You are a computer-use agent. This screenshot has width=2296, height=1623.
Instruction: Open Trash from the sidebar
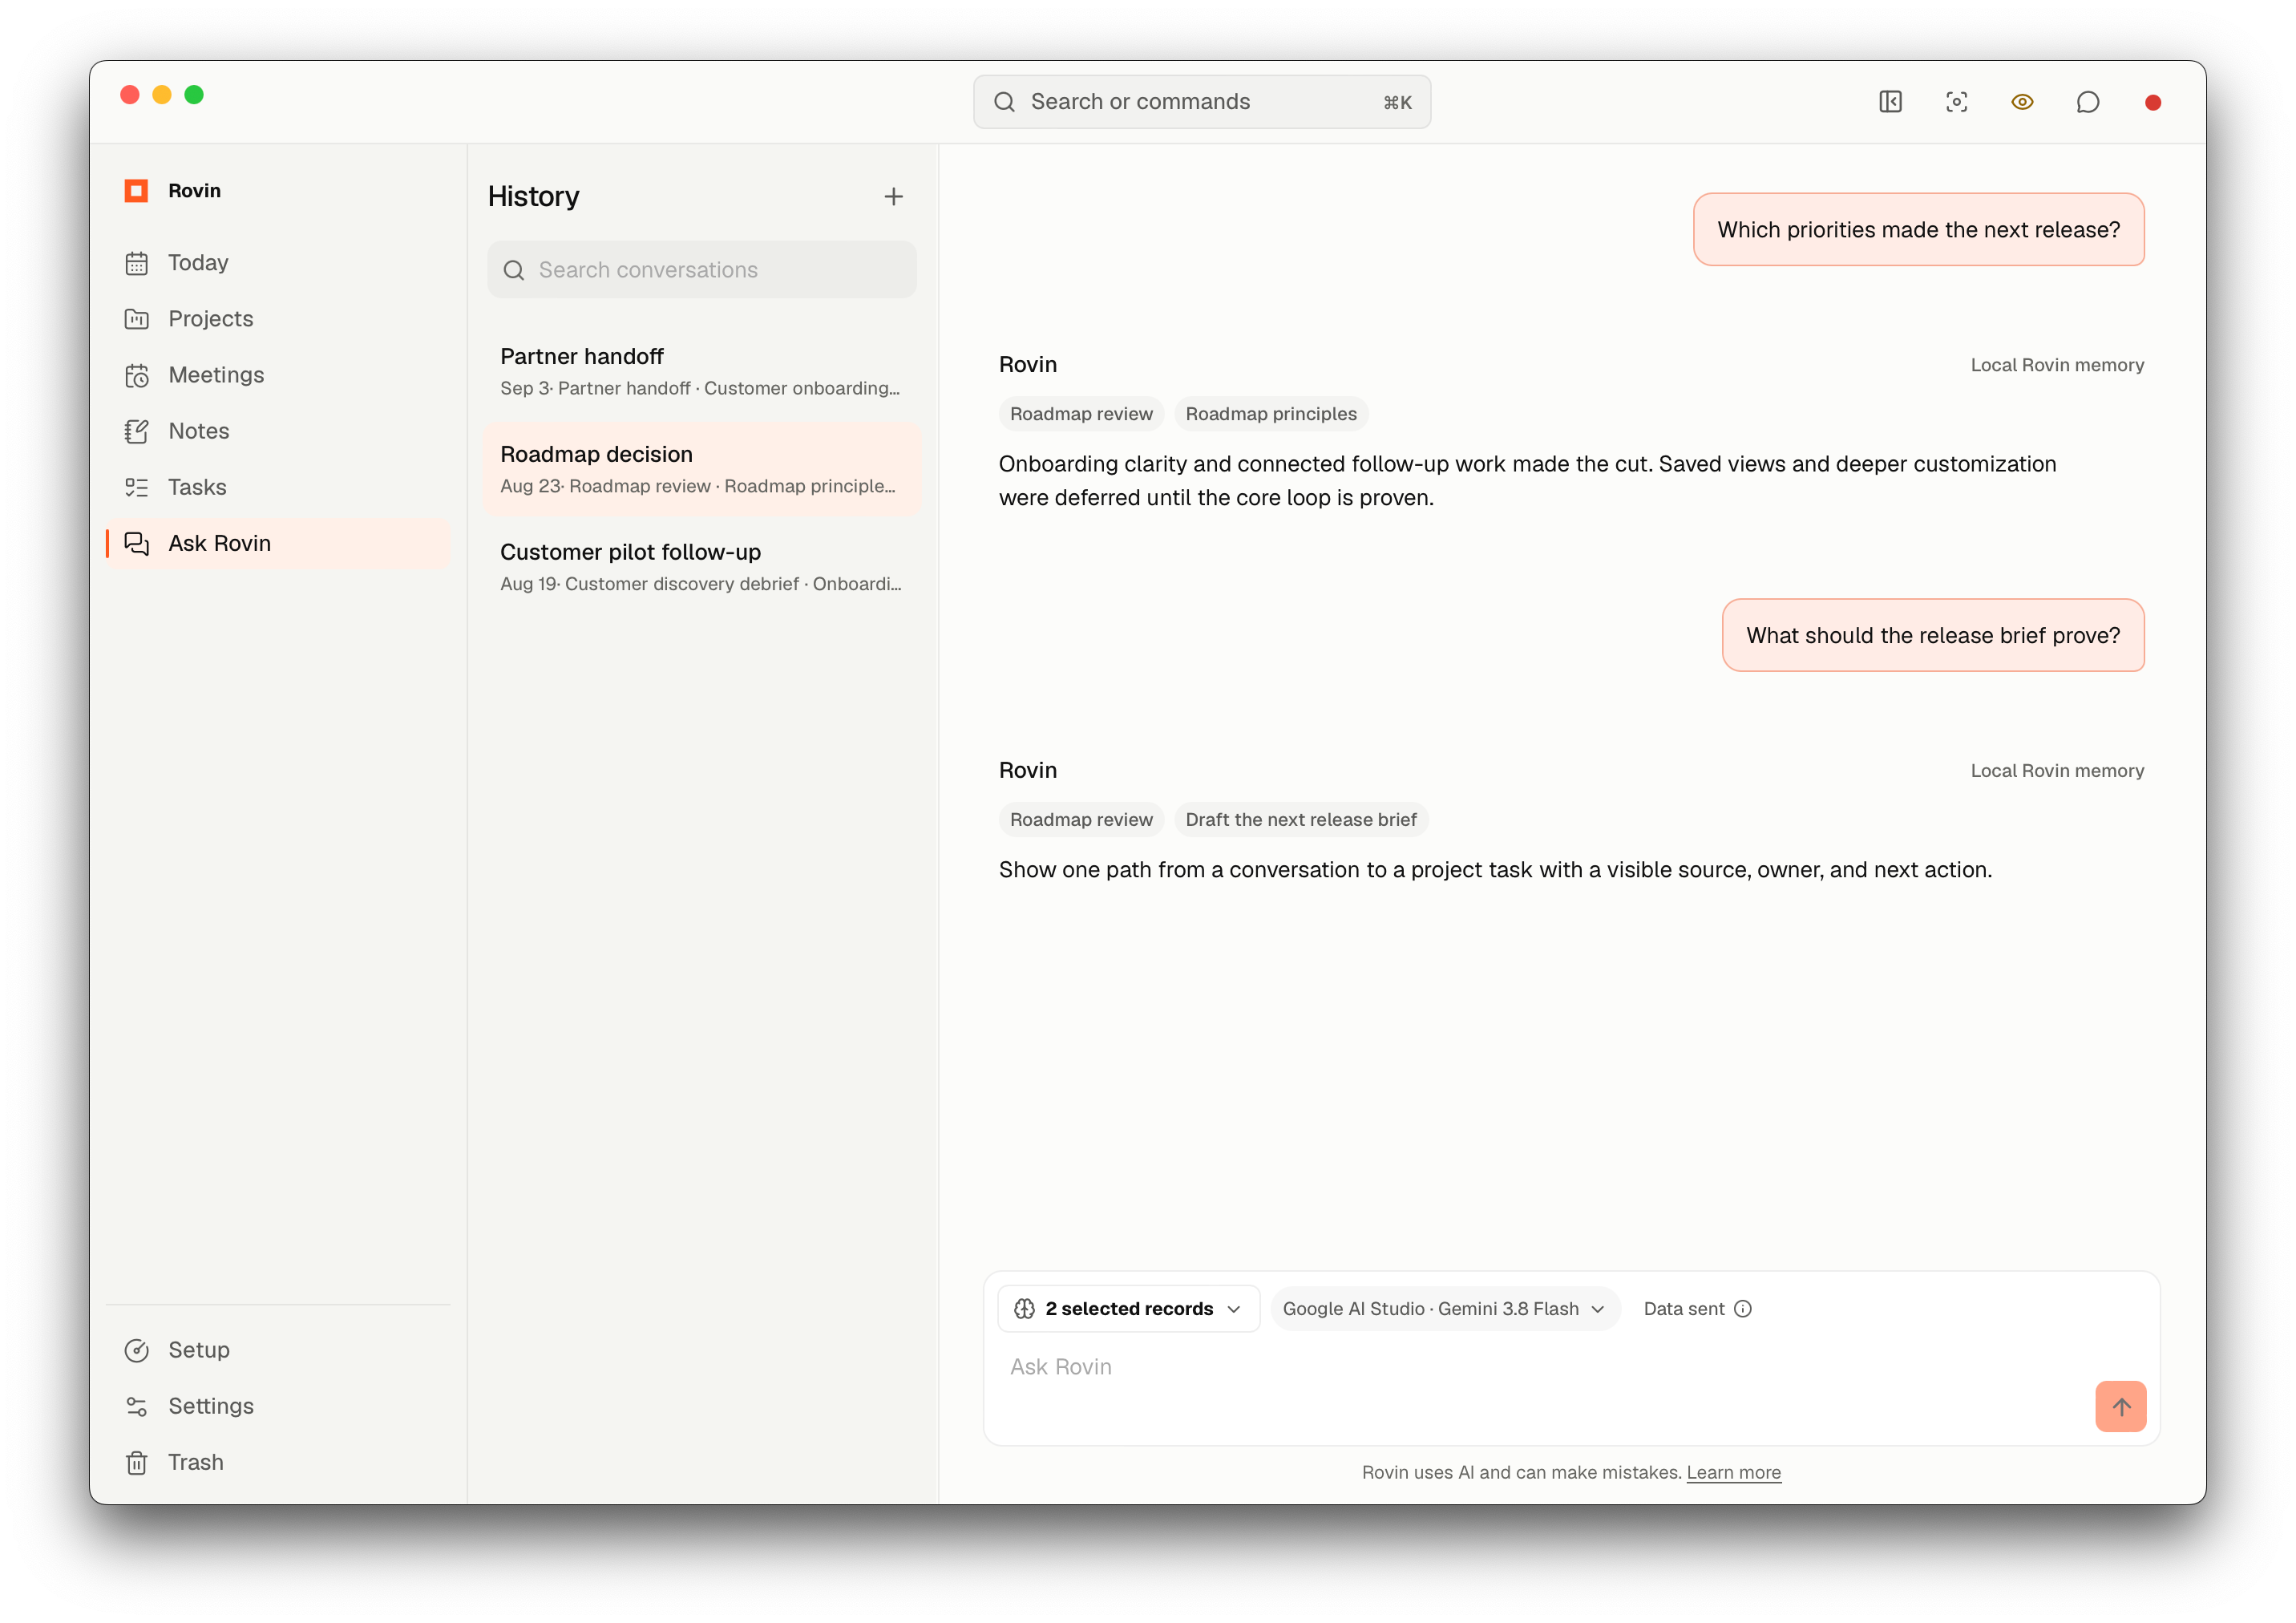[x=278, y=1462]
